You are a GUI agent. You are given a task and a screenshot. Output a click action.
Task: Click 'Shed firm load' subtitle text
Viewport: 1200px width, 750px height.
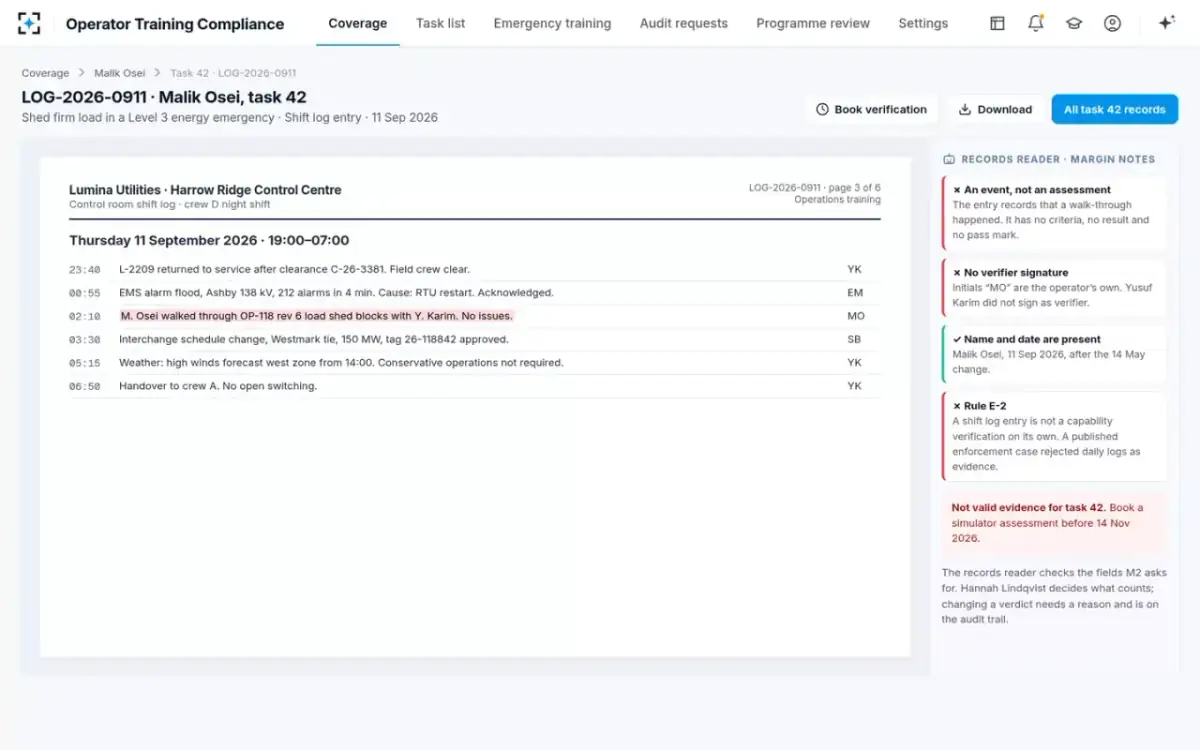click(x=230, y=117)
